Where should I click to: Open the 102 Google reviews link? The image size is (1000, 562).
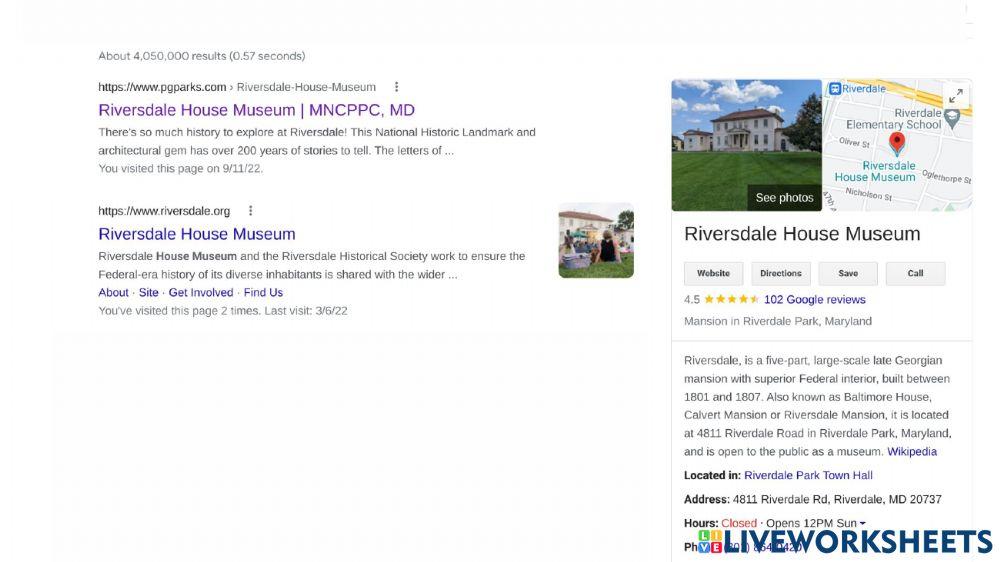click(x=814, y=300)
